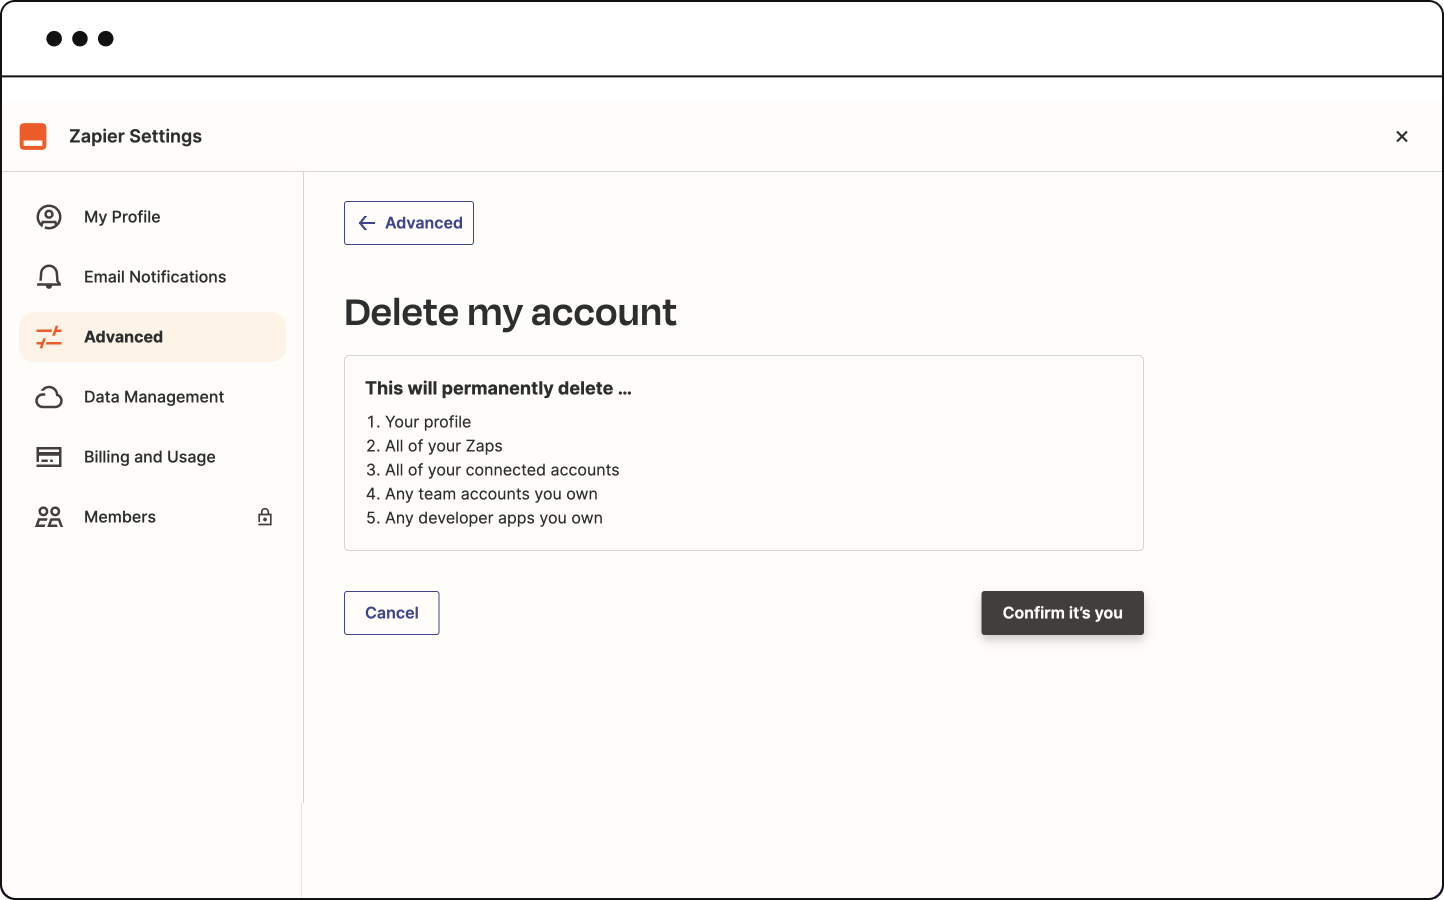Click the My Profile person icon

[x=49, y=217]
